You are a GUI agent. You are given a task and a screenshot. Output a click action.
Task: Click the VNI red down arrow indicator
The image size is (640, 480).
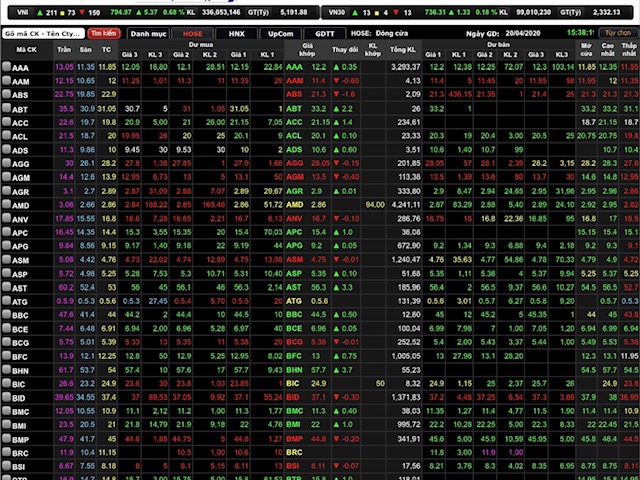(x=83, y=13)
